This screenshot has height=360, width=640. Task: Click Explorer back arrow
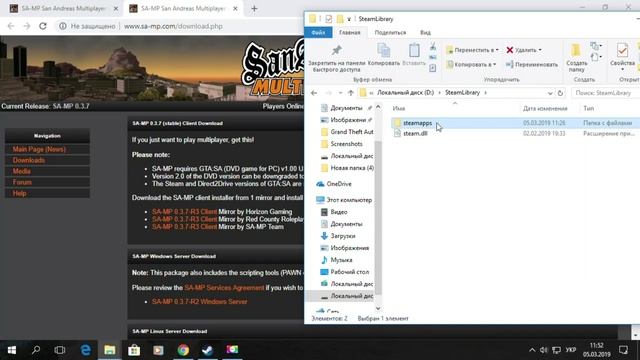pyautogui.click(x=314, y=93)
